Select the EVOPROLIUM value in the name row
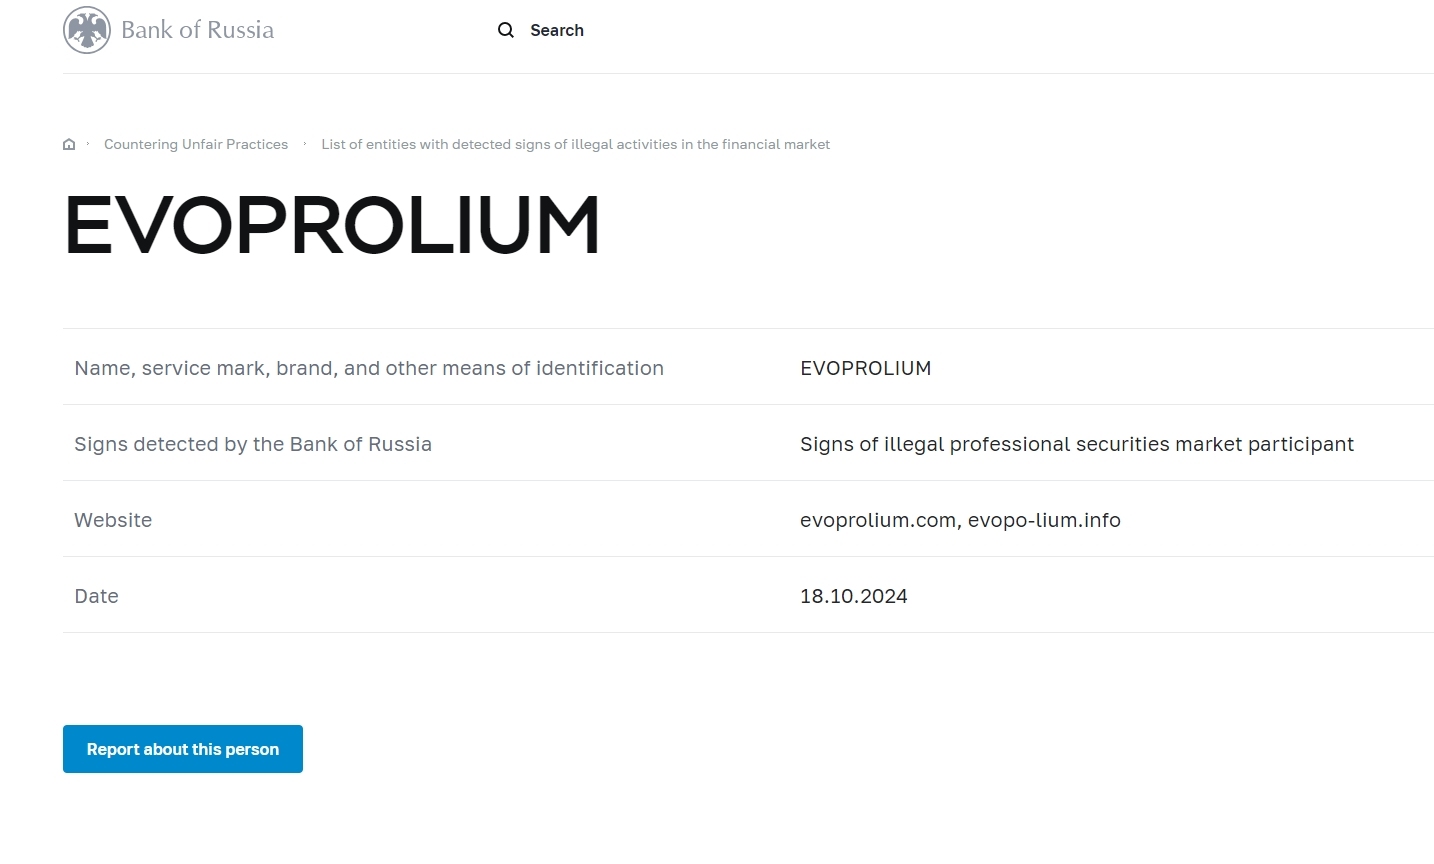The image size is (1434, 864). point(865,368)
